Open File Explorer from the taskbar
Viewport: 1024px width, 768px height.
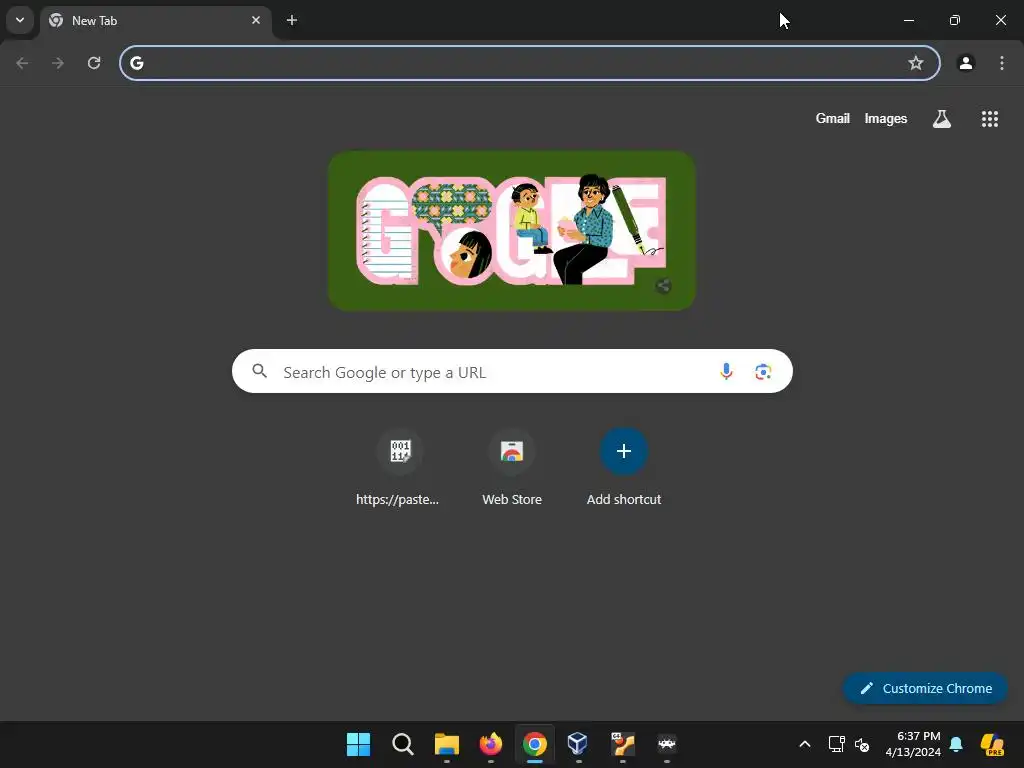(447, 744)
